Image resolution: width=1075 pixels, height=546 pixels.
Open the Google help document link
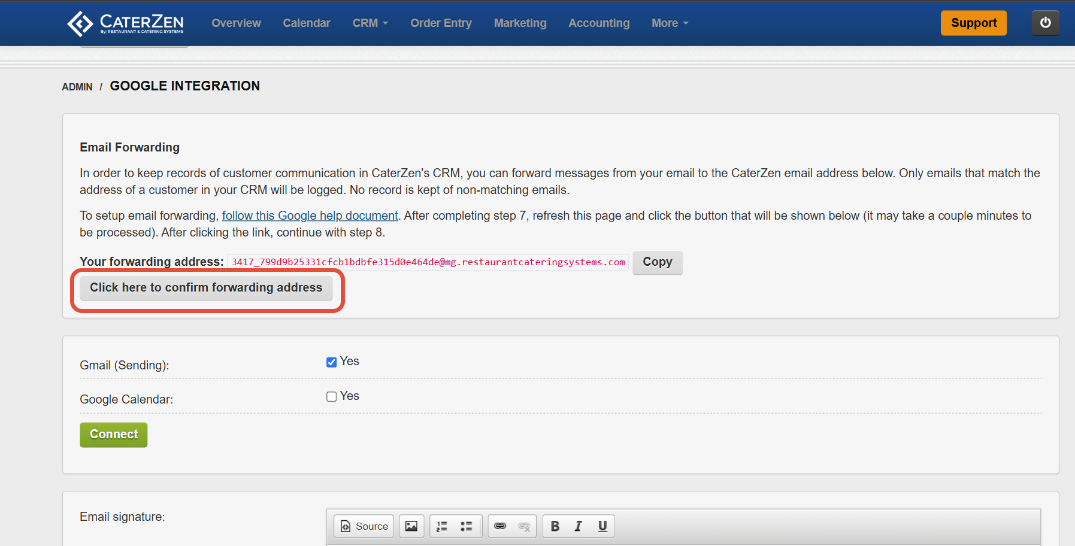[x=310, y=215]
